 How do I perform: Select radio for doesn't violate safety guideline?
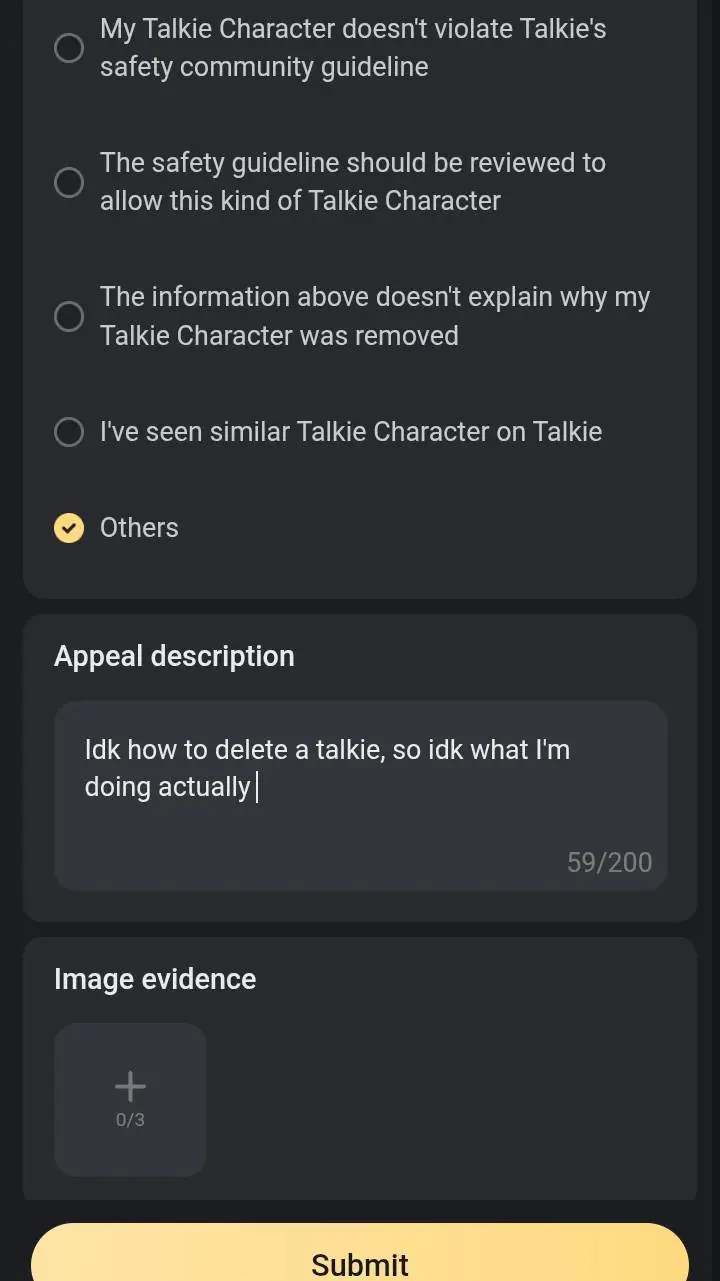click(69, 48)
